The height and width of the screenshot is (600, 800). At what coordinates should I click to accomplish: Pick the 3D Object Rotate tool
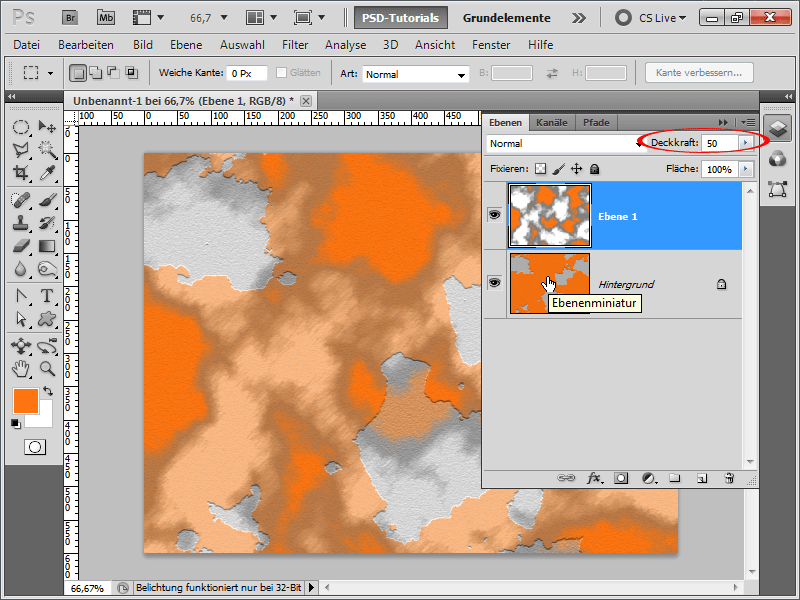click(20, 346)
